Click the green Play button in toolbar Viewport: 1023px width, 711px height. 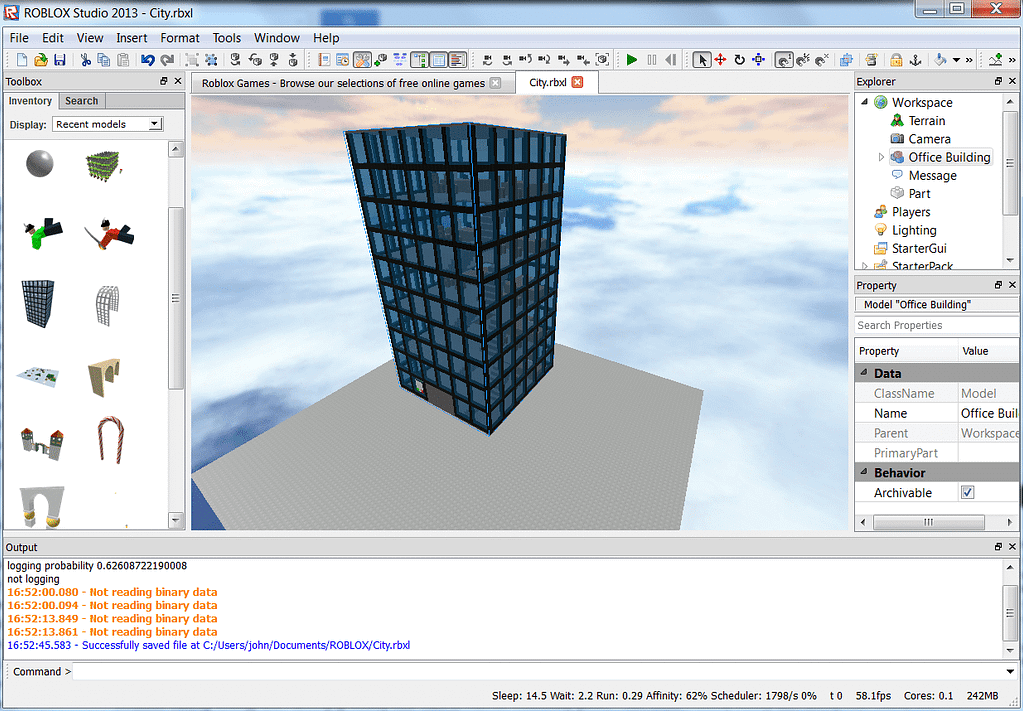[x=631, y=60]
